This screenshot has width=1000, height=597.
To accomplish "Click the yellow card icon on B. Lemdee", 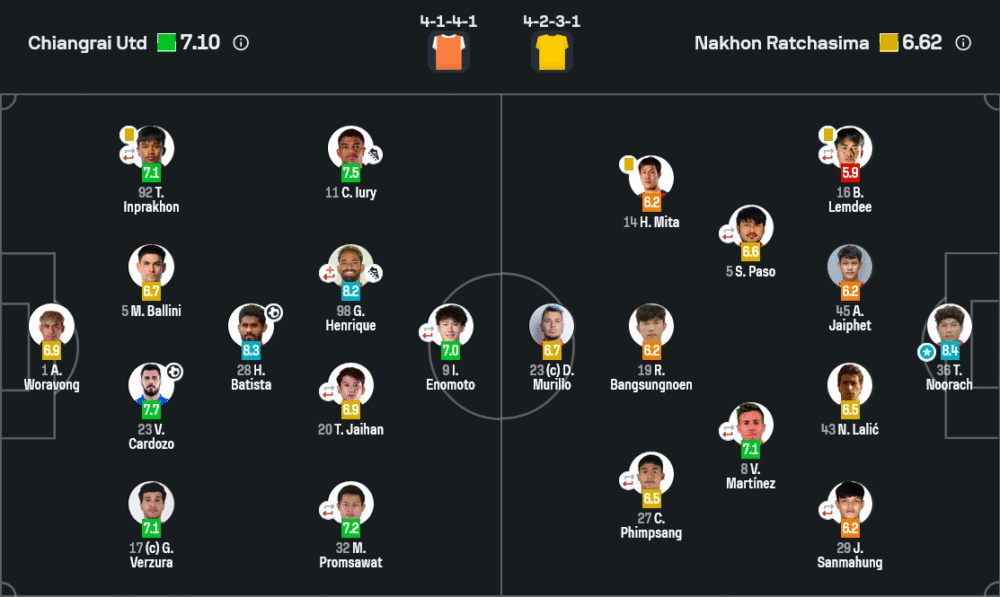I will click(828, 134).
